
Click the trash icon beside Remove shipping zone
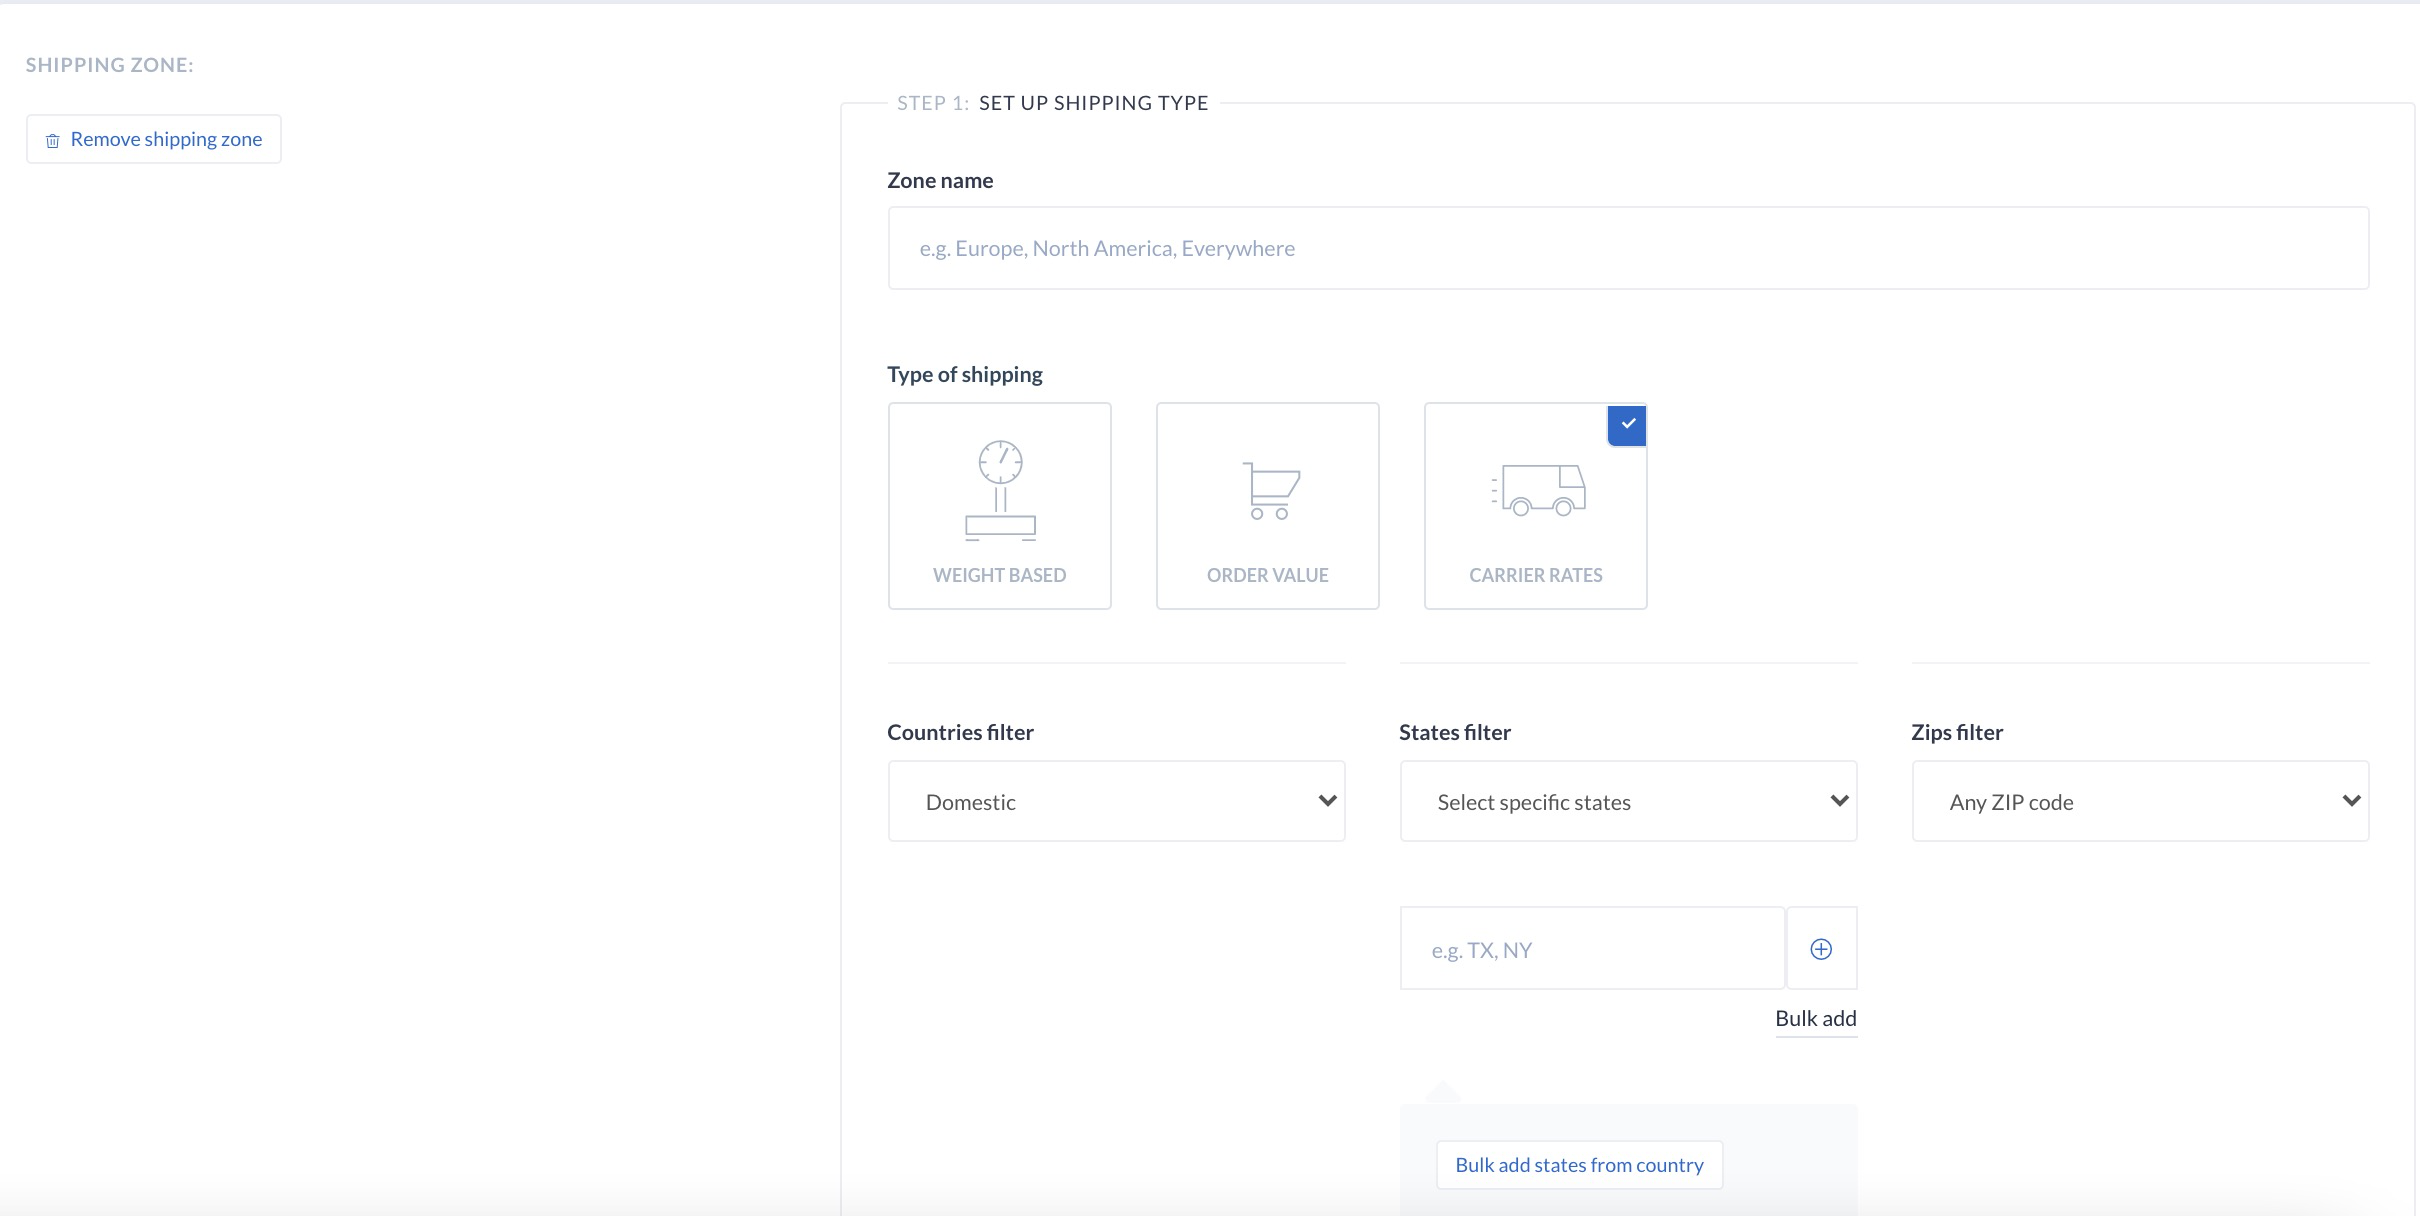pyautogui.click(x=53, y=141)
